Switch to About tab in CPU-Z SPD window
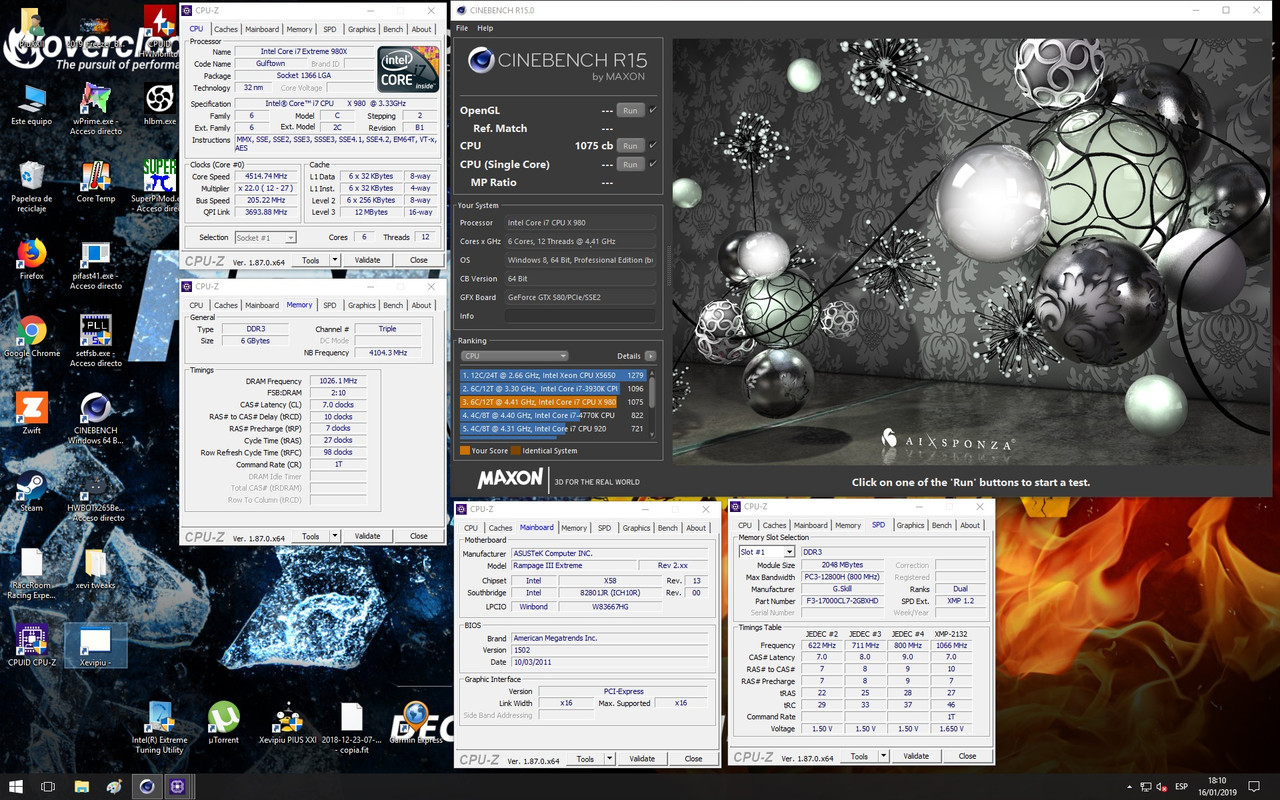Screen dimensions: 1280x800 tap(970, 525)
